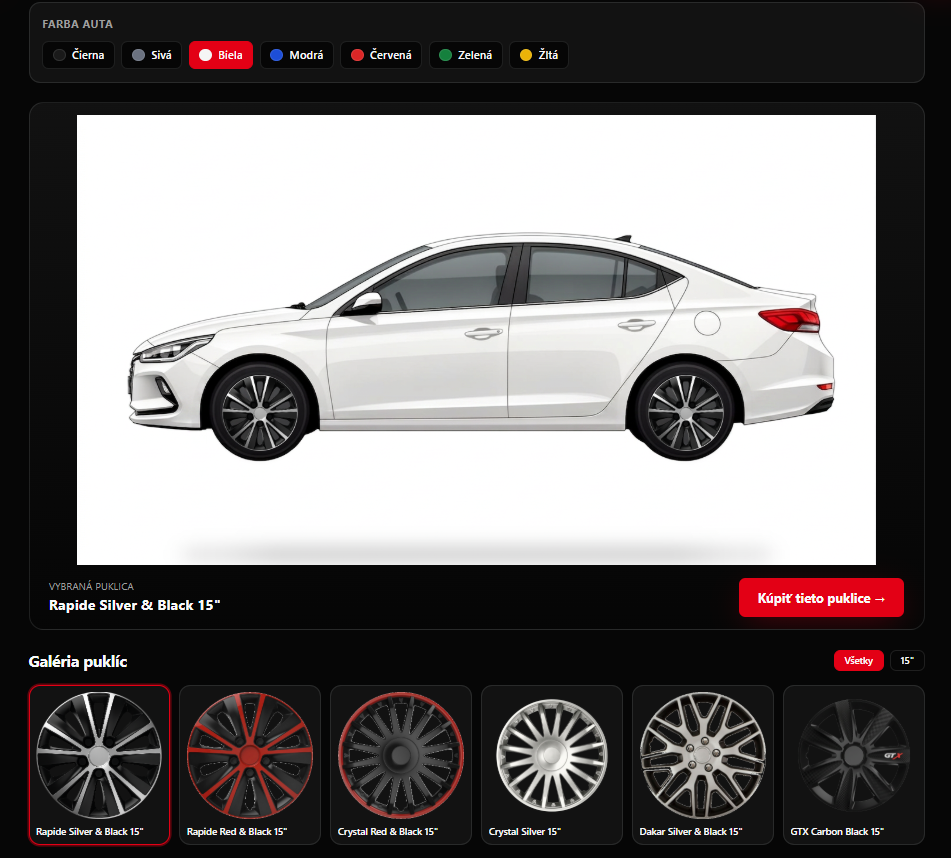Click Galéria puklíc heading
951x858 pixels.
pos(78,662)
